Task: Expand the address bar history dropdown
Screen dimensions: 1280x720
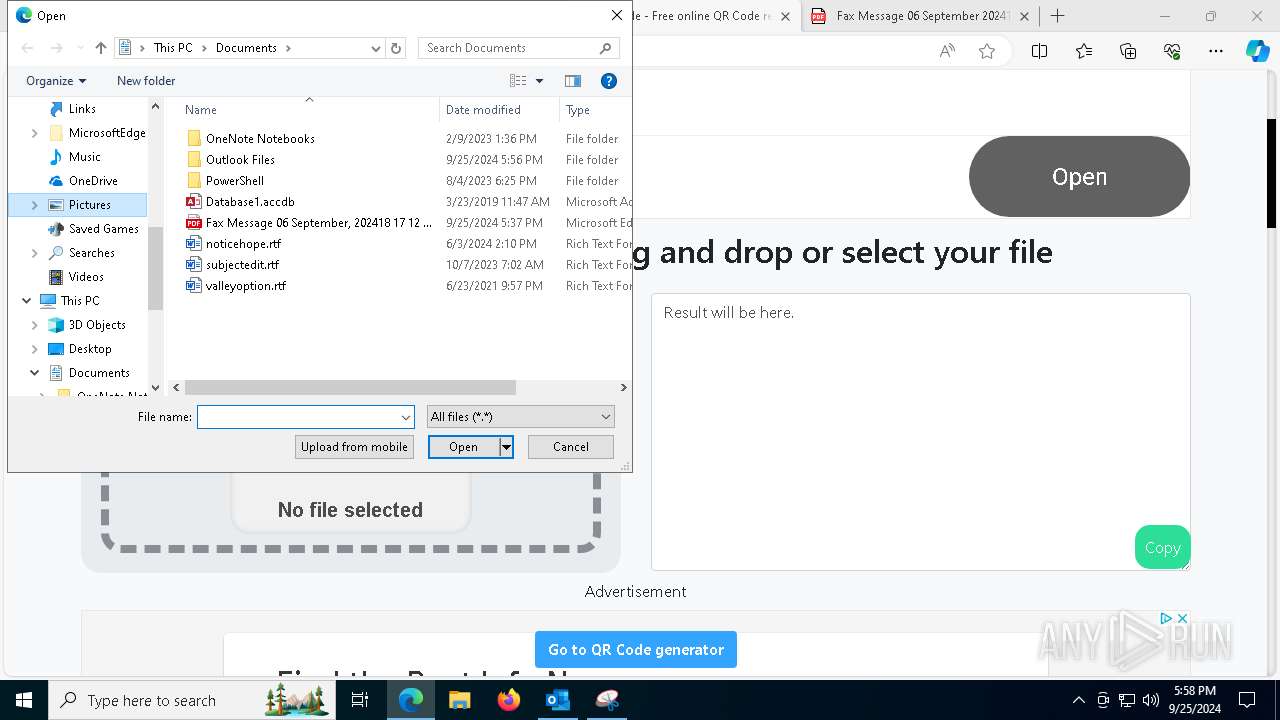Action: click(x=376, y=48)
